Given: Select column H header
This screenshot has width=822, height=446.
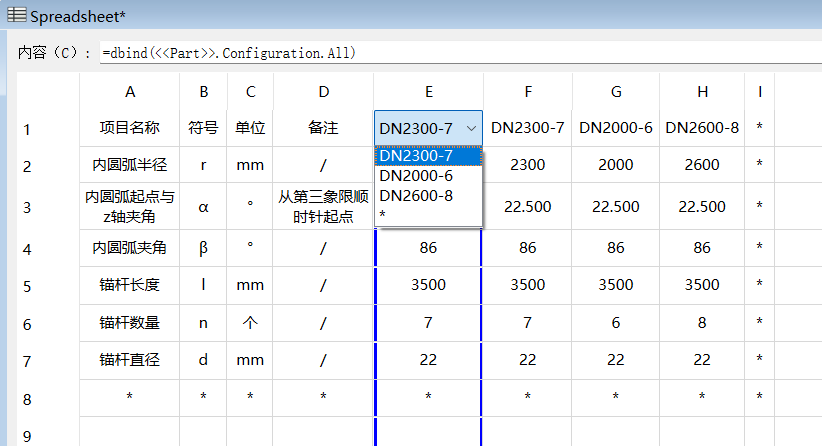Looking at the screenshot, I should tap(702, 92).
